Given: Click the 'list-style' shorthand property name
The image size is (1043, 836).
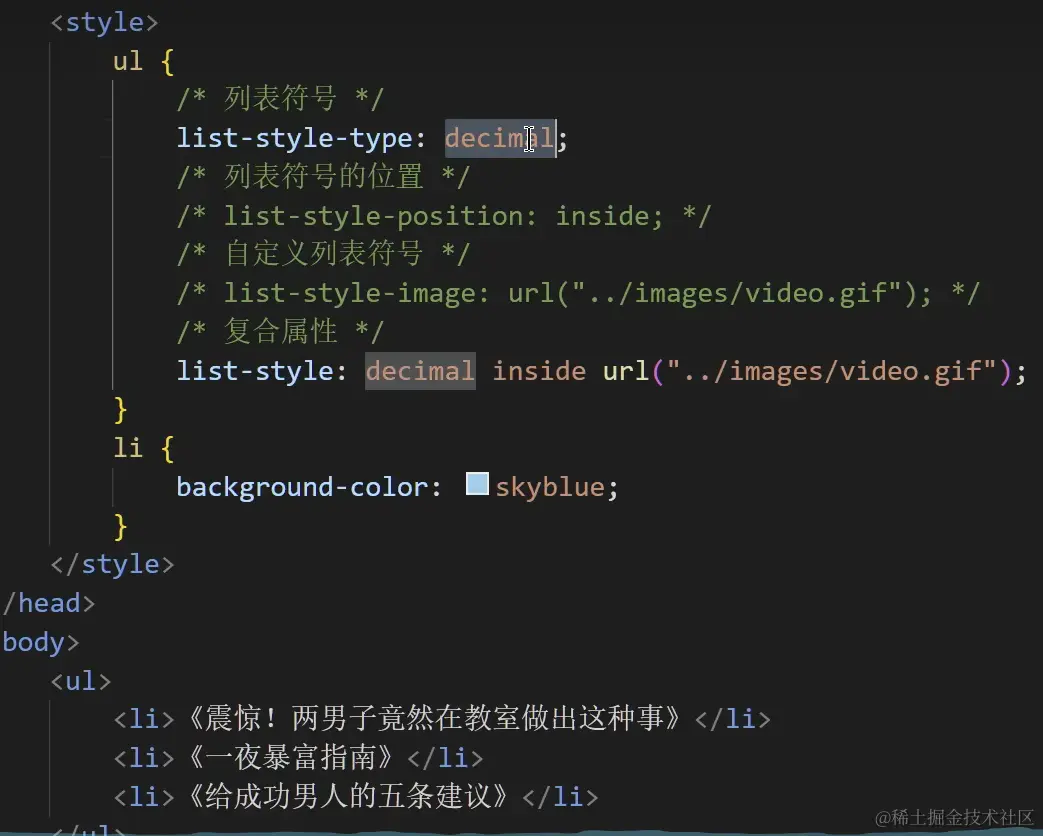Looking at the screenshot, I should tap(255, 371).
